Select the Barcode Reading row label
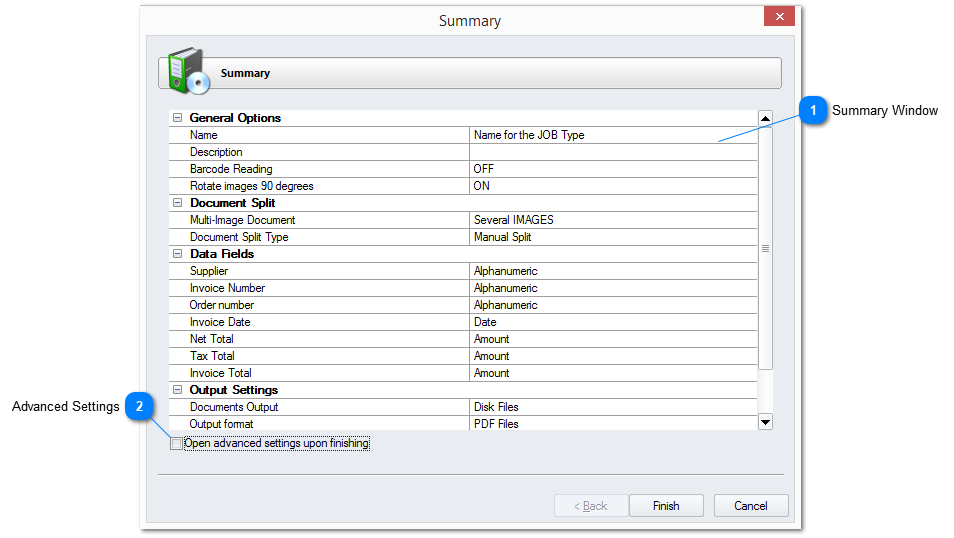Image resolution: width=954 pixels, height=538 pixels. pyautogui.click(x=231, y=169)
